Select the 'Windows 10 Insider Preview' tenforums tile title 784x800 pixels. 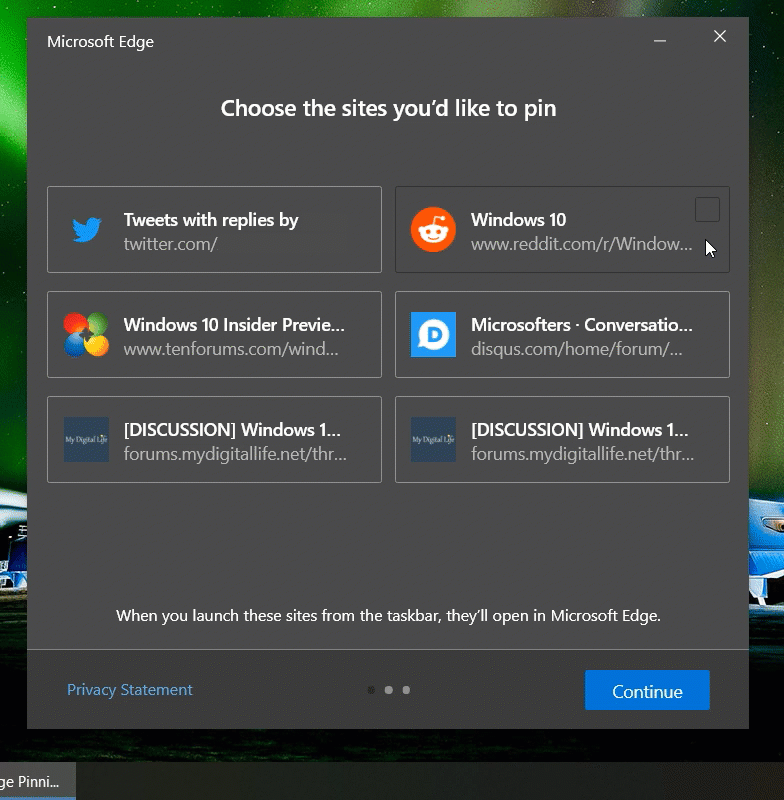pyautogui.click(x=234, y=325)
